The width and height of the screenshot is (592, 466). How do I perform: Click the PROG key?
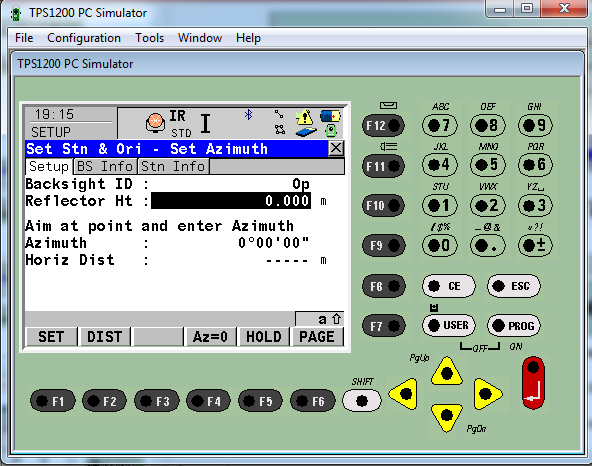[514, 326]
